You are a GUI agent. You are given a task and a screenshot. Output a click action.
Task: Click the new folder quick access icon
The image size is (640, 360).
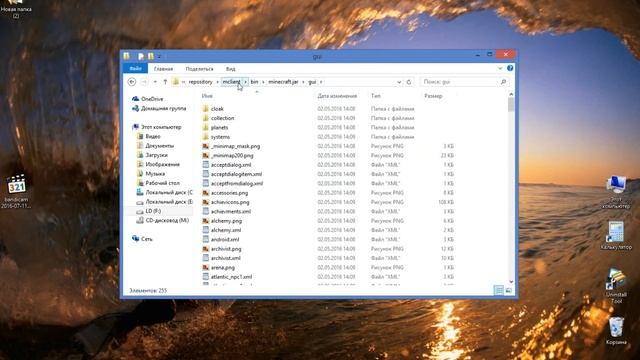click(x=151, y=56)
